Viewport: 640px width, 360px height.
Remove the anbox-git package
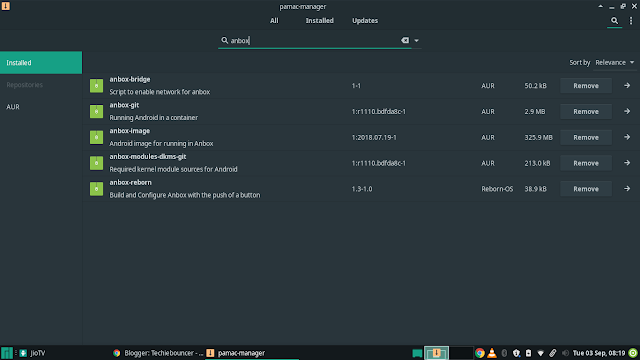click(586, 111)
